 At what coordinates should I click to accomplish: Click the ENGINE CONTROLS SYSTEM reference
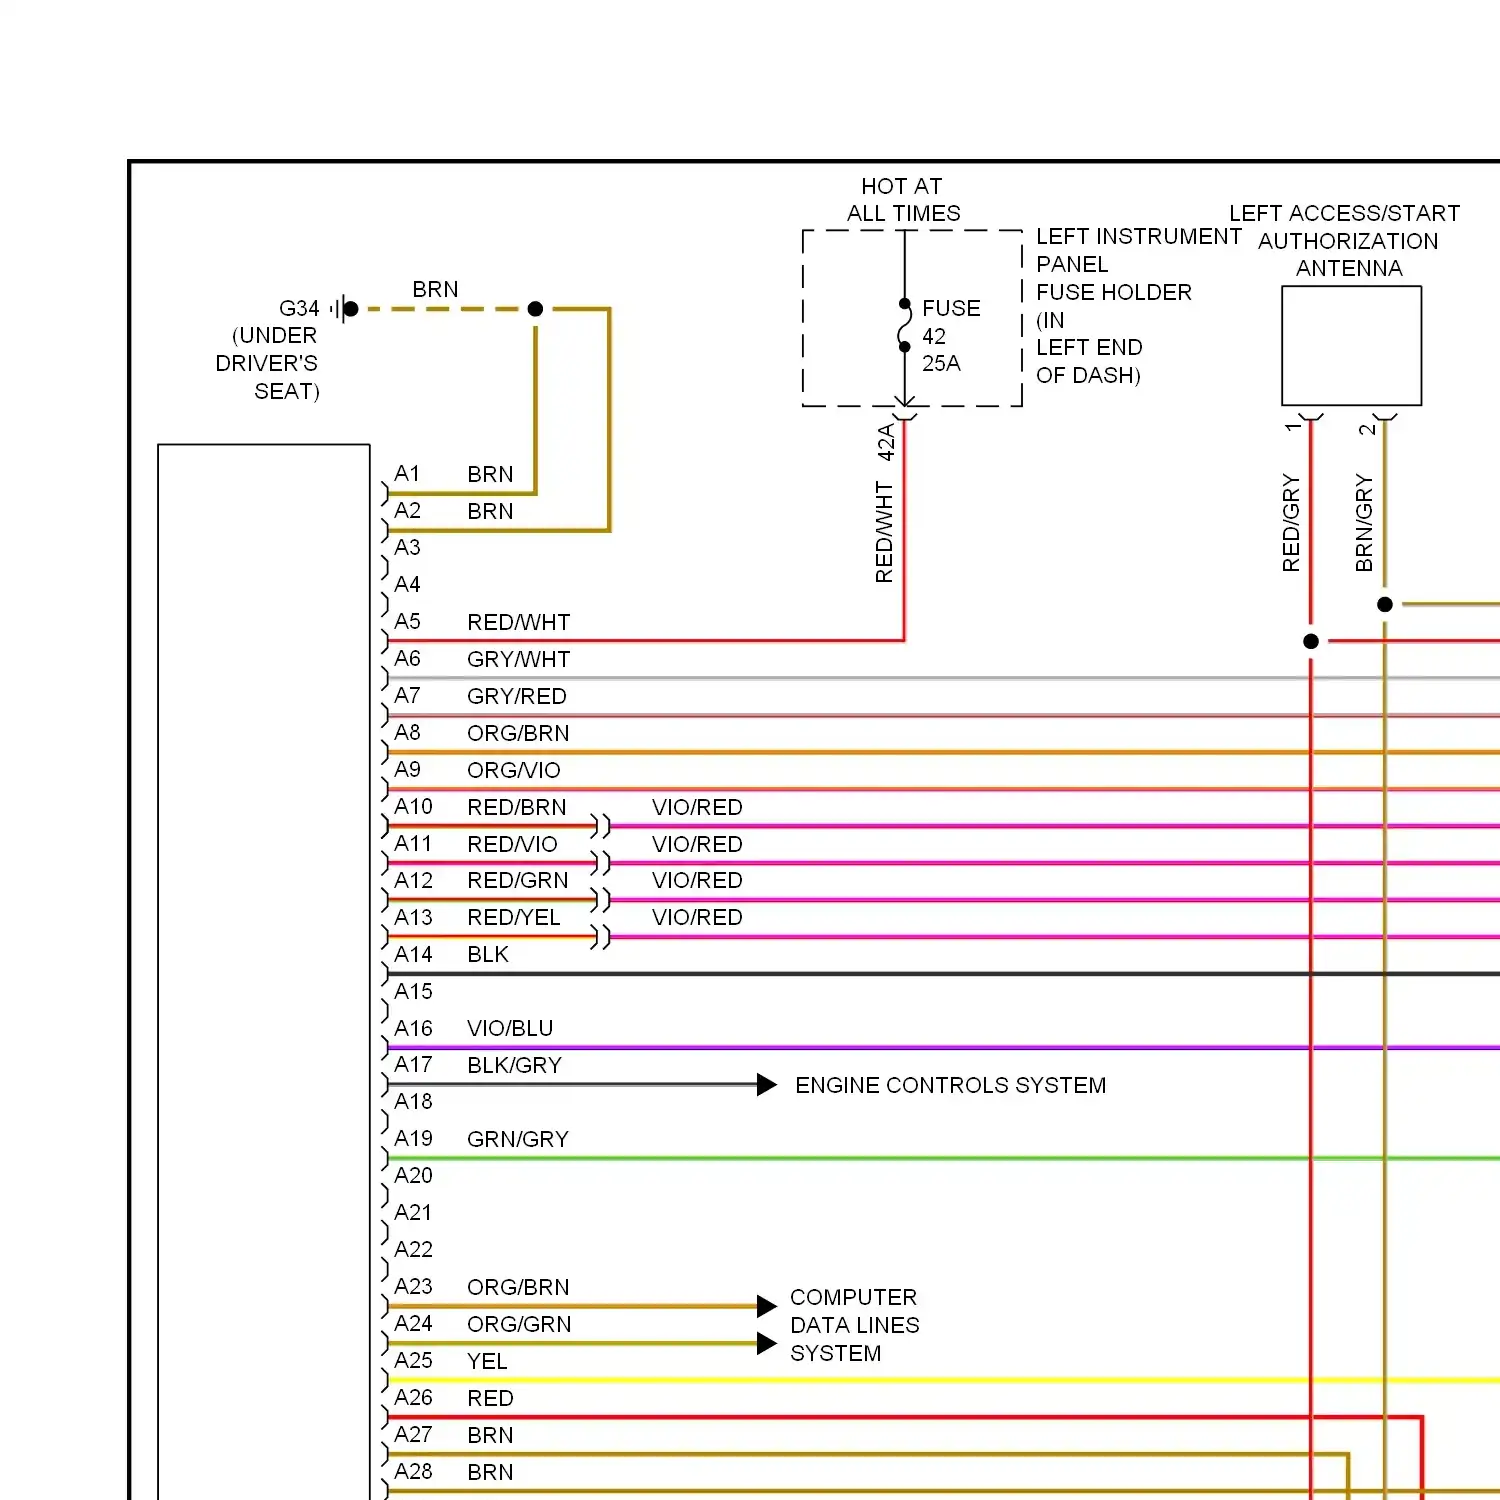point(950,1085)
